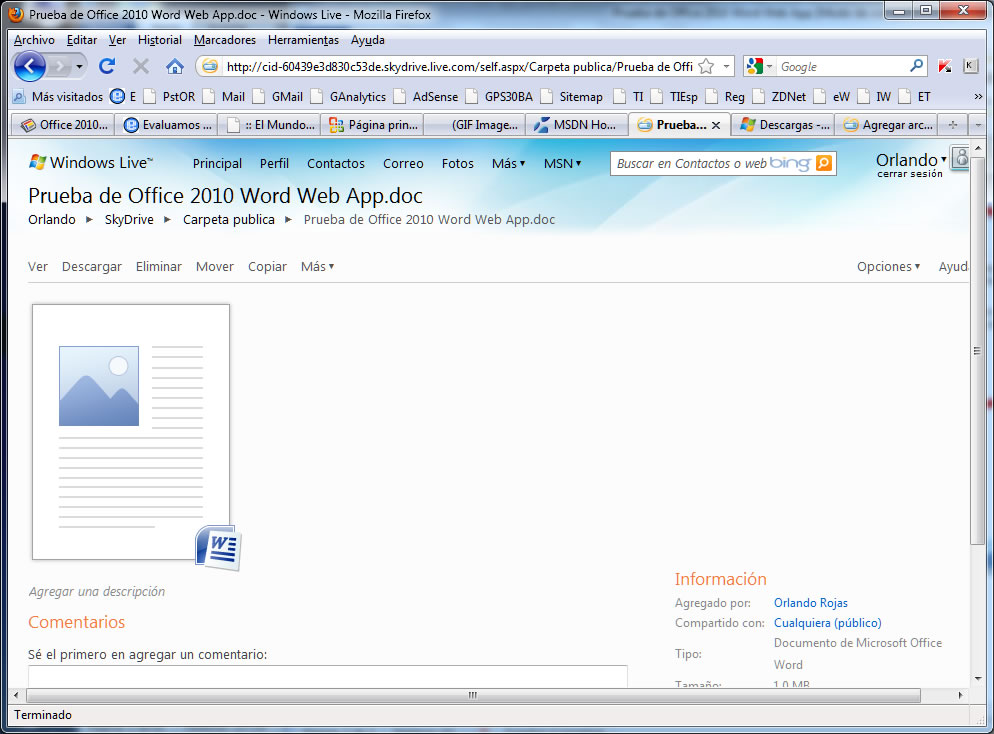This screenshot has width=994, height=734.
Task: Expand the Más menu in Windows Live header
Action: (x=508, y=164)
